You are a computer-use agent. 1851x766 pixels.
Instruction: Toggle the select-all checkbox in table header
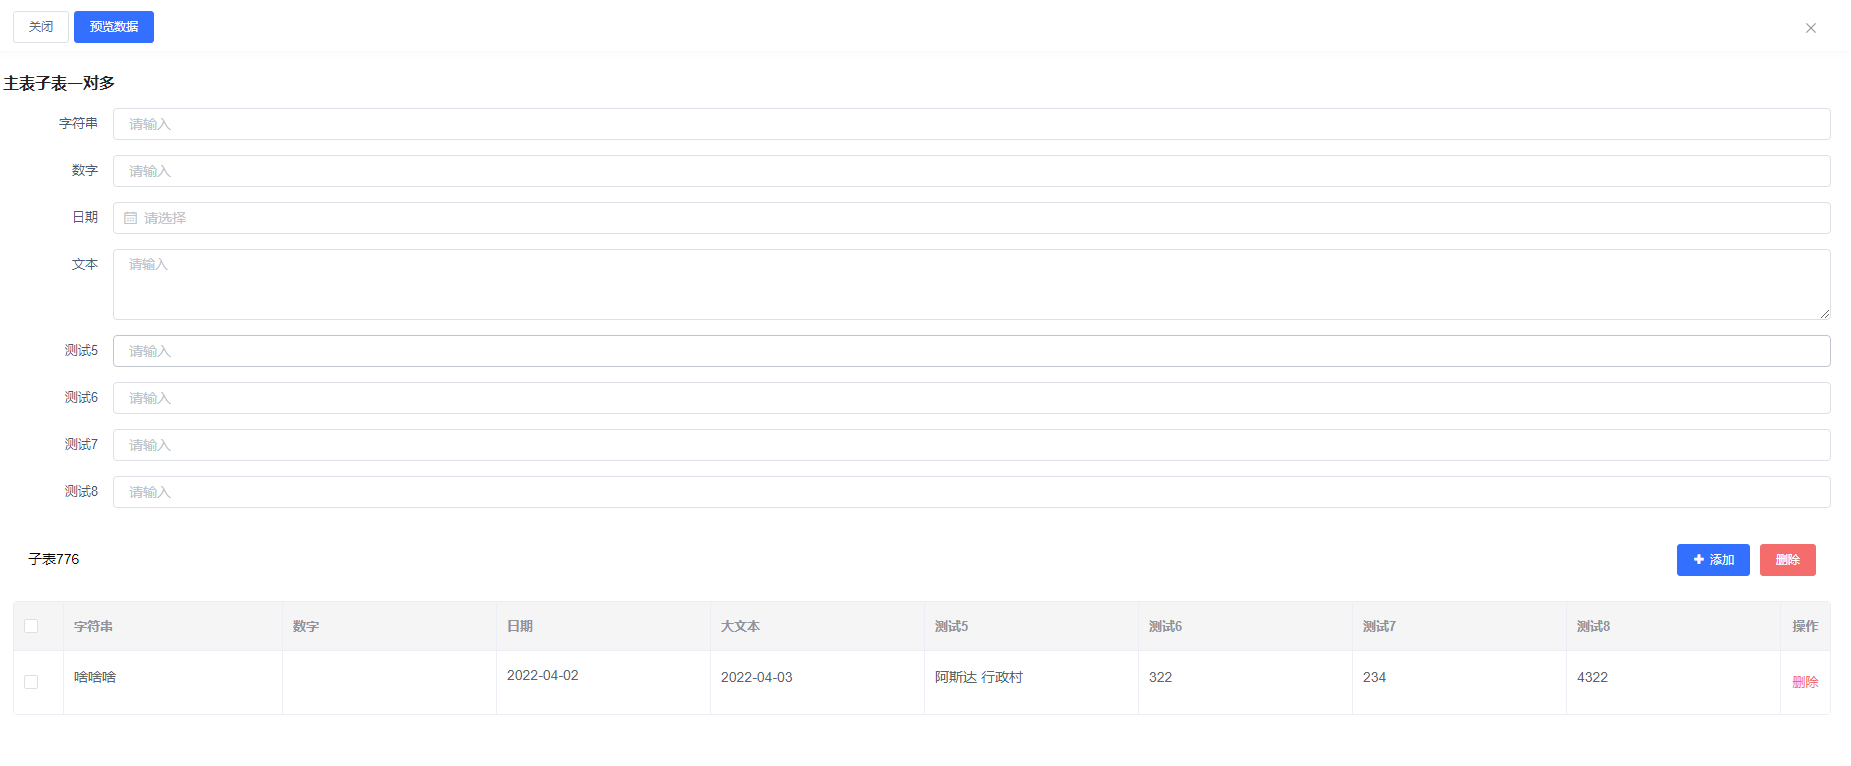pos(31,626)
